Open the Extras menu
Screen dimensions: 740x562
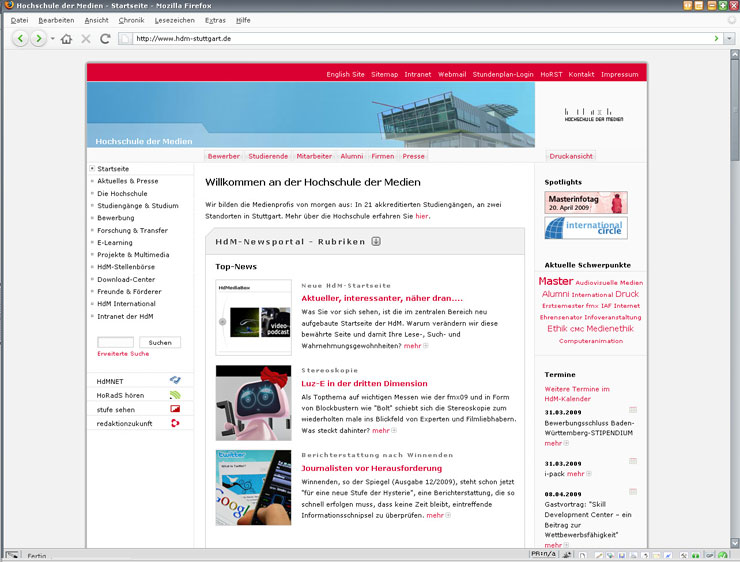[215, 20]
